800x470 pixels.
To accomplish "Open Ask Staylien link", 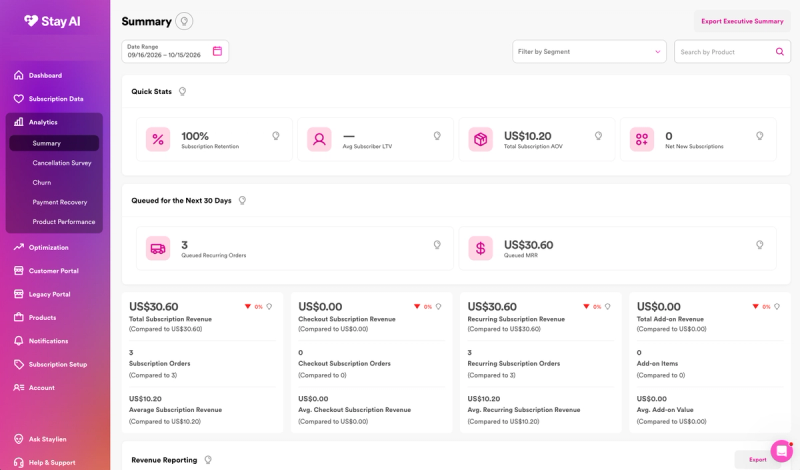I will pyautogui.click(x=47, y=439).
